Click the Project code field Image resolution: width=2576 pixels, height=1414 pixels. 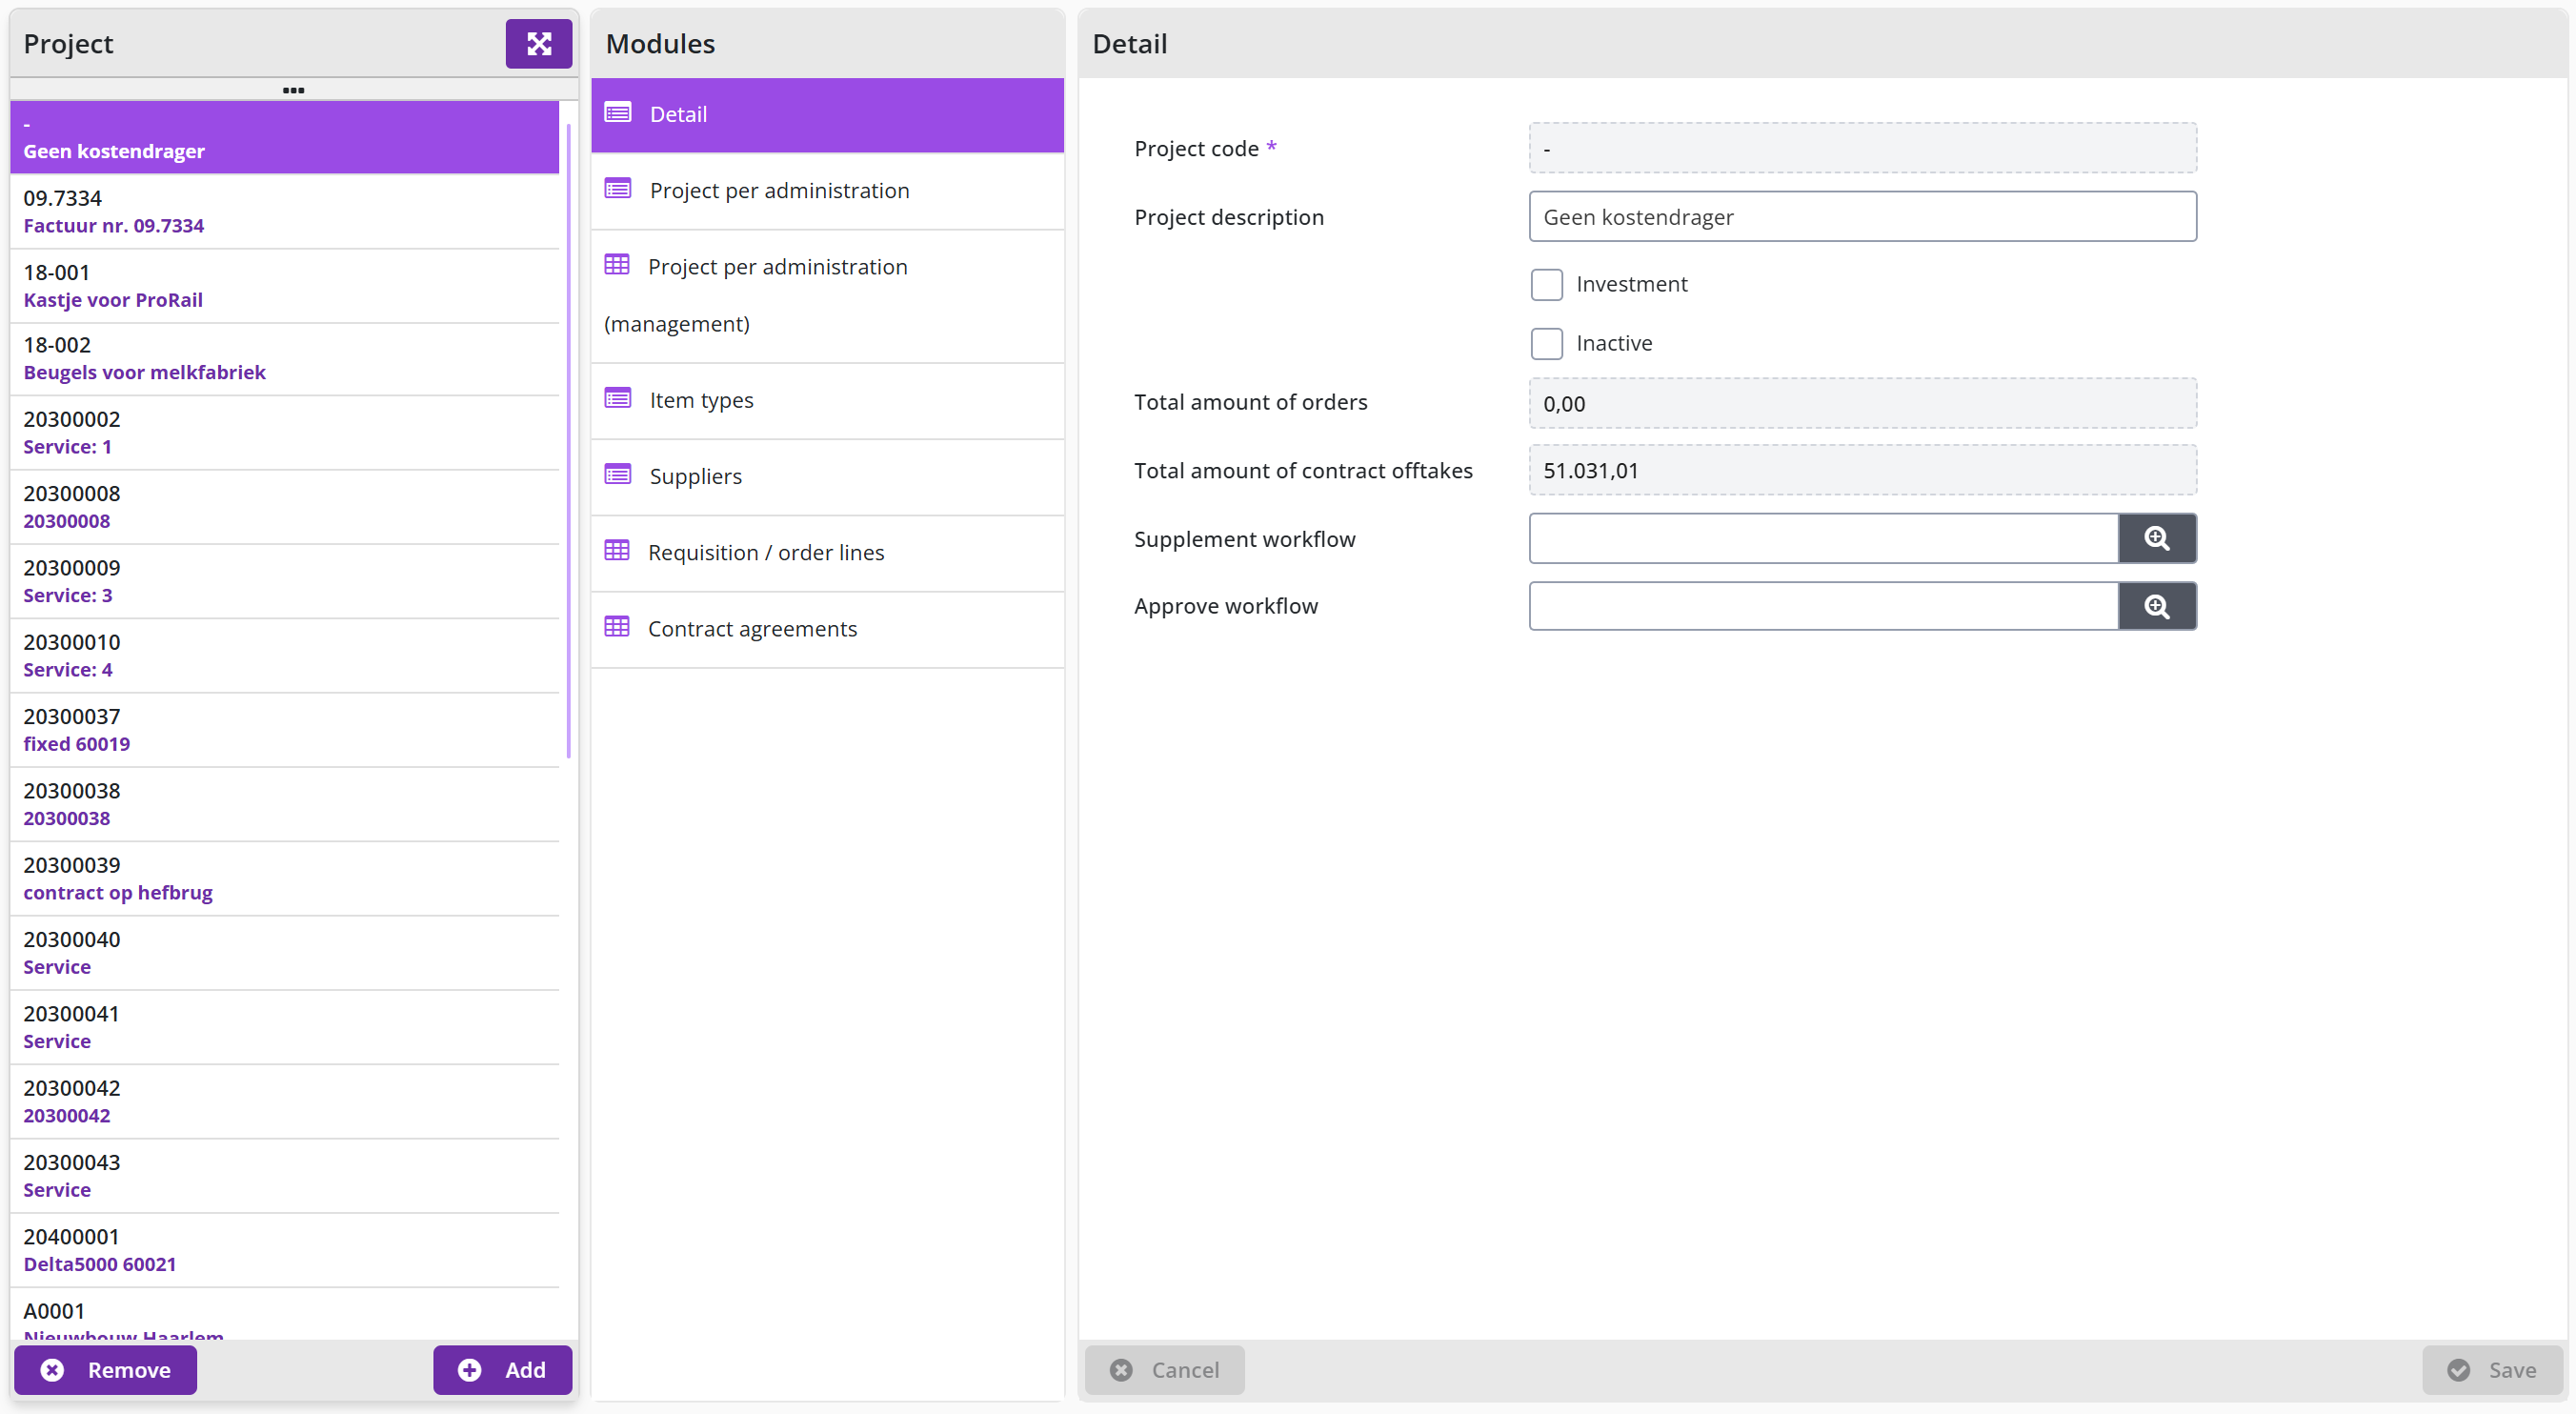1862,148
